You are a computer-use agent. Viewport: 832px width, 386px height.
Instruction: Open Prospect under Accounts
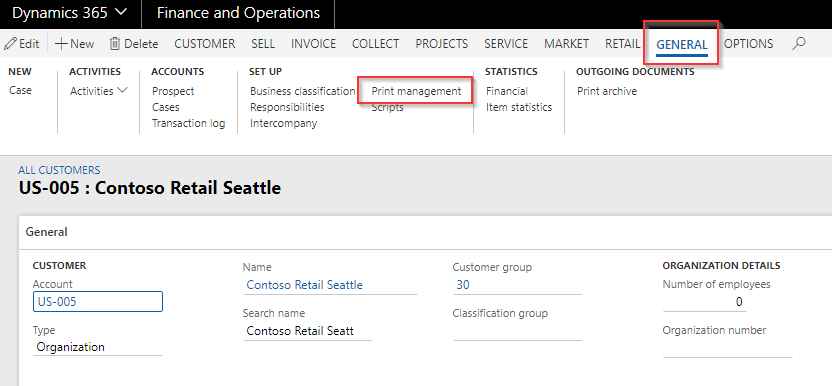coord(173,91)
